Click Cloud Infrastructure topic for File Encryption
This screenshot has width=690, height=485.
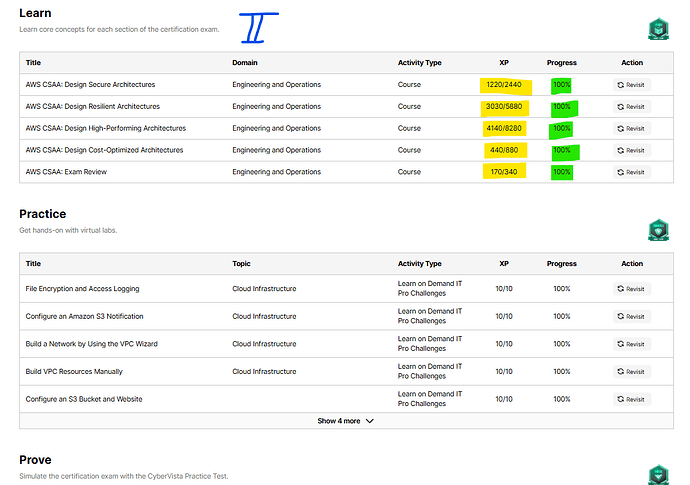pos(264,289)
